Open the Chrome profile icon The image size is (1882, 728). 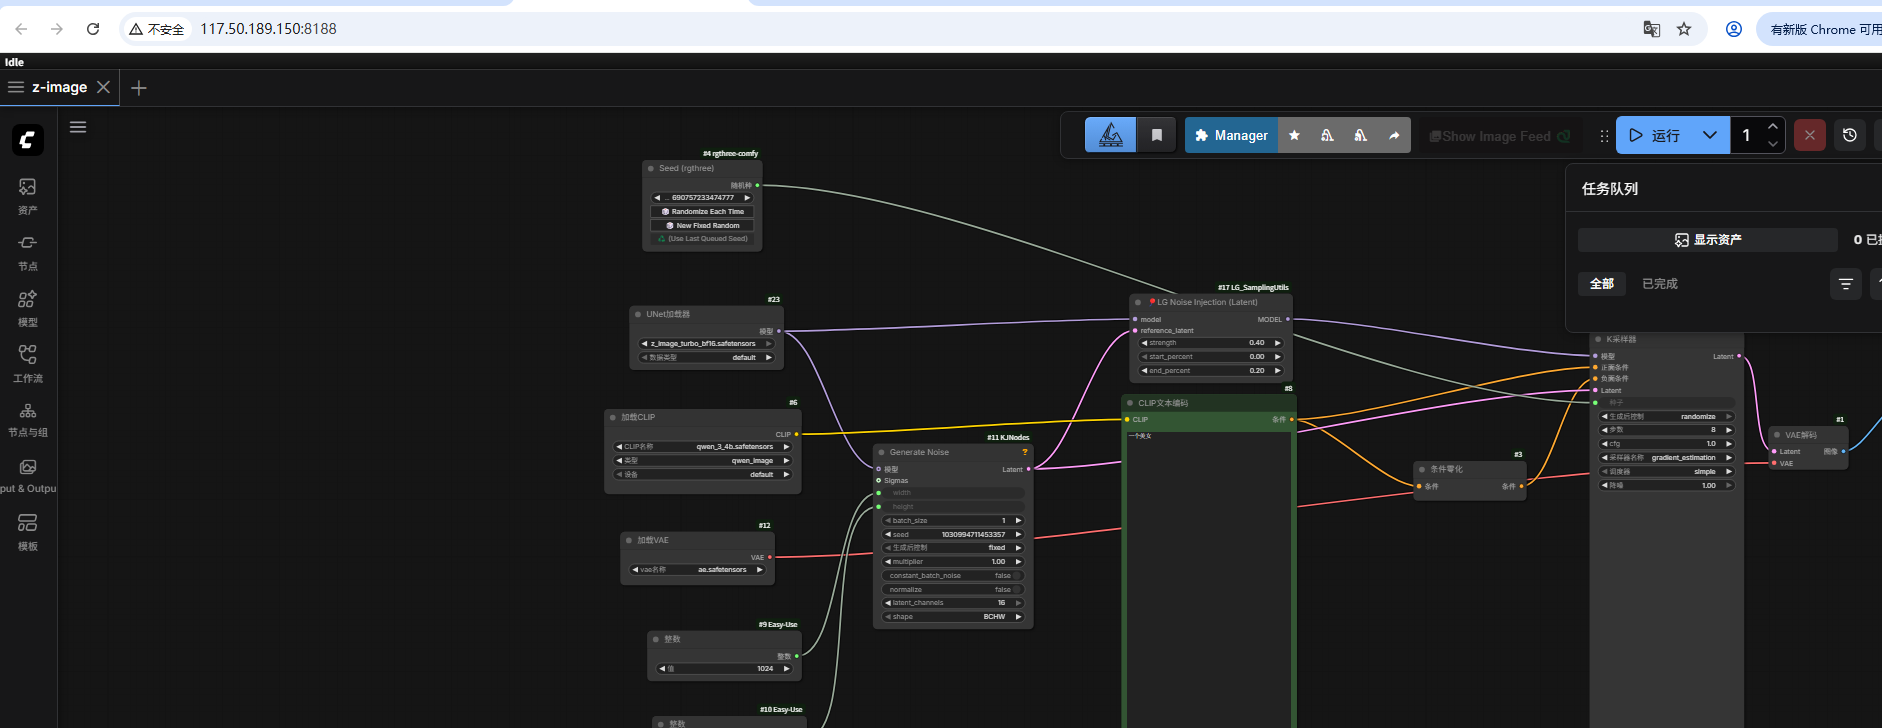click(1734, 29)
